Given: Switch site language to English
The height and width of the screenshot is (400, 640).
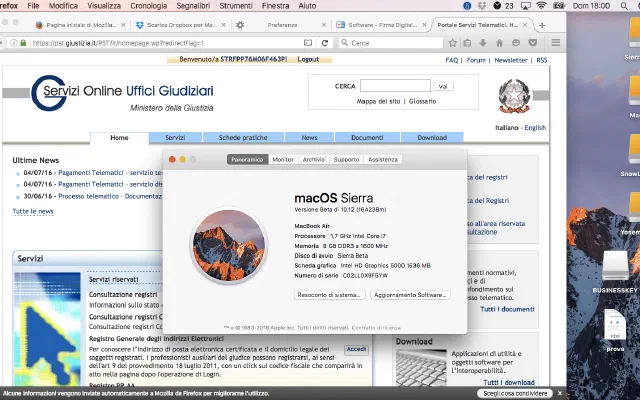Looking at the screenshot, I should [x=535, y=128].
